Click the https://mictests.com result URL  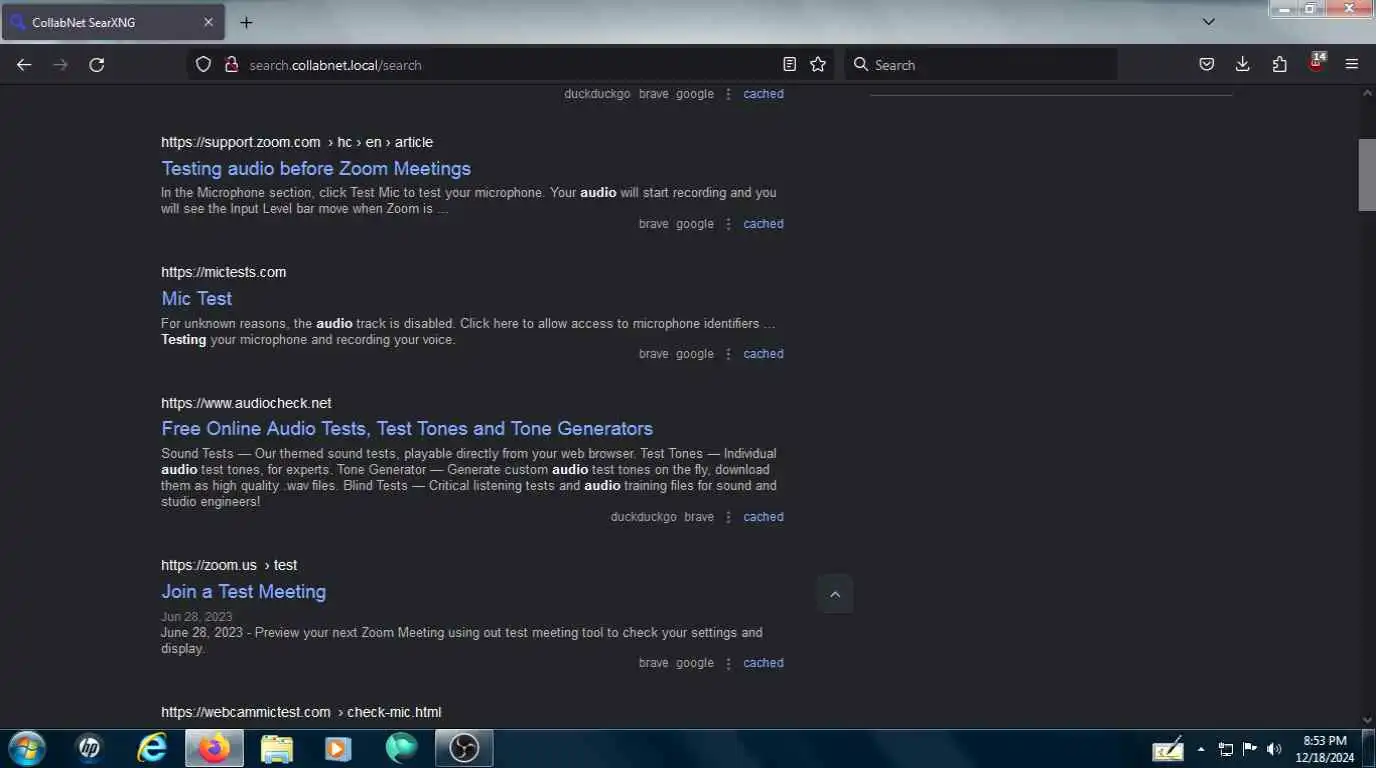(223, 272)
